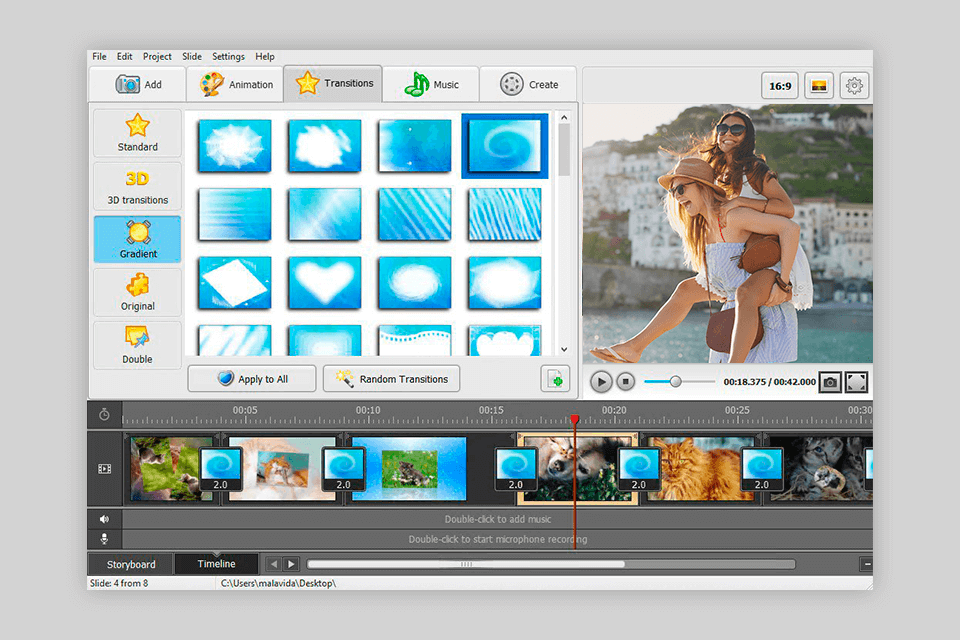This screenshot has width=960, height=640.
Task: Open the Settings menu
Action: (x=228, y=56)
